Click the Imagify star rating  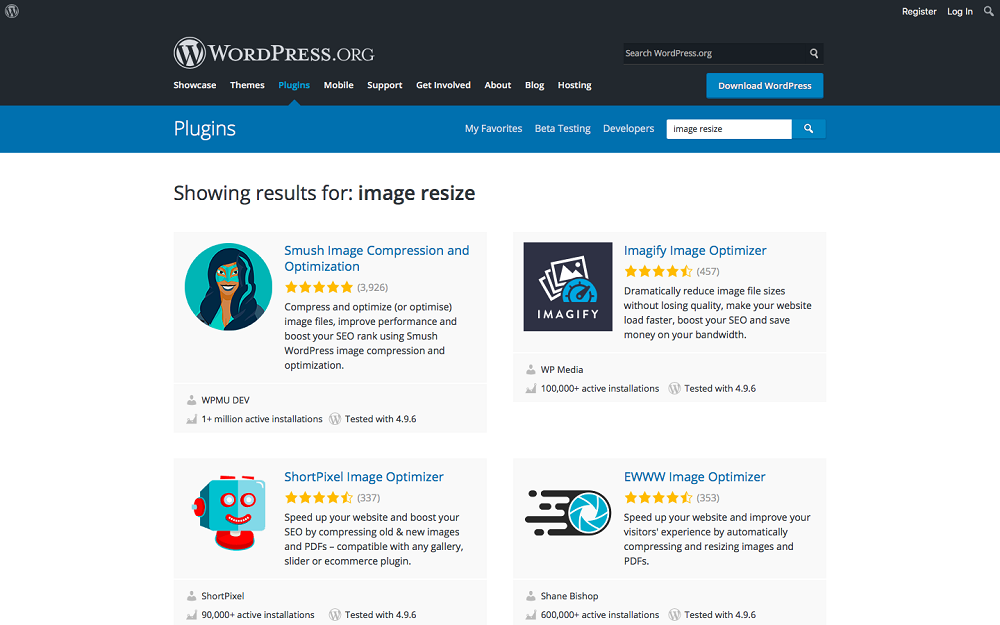click(658, 271)
